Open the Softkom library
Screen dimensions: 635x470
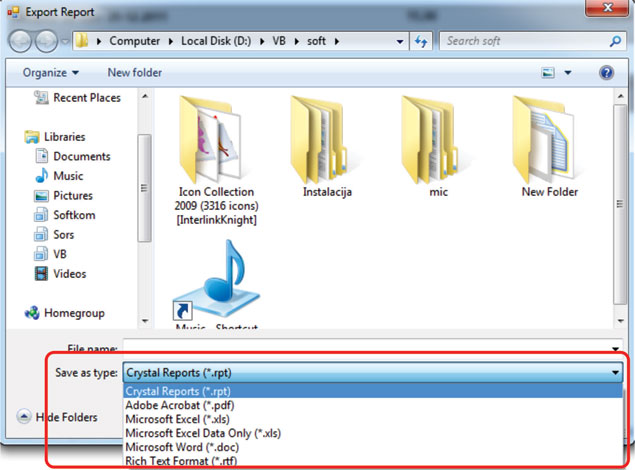click(x=74, y=215)
